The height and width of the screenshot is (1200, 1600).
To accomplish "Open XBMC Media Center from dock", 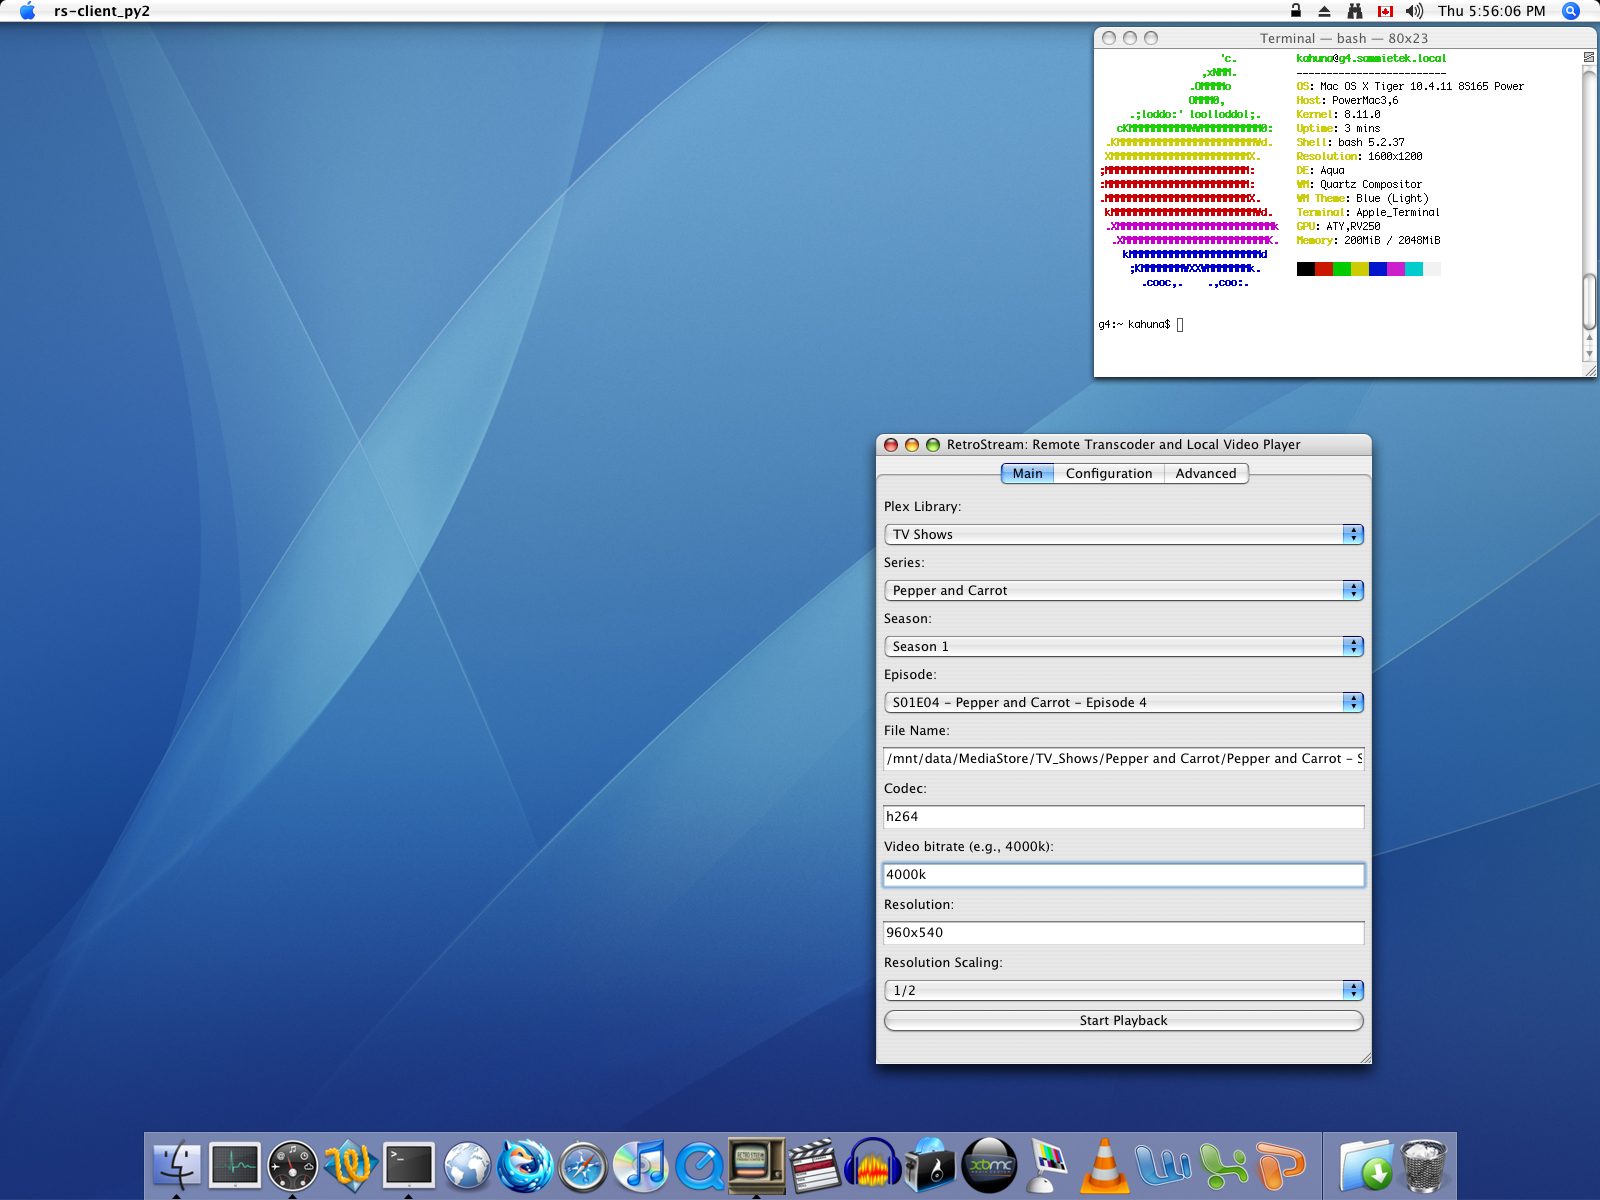I will point(989,1166).
